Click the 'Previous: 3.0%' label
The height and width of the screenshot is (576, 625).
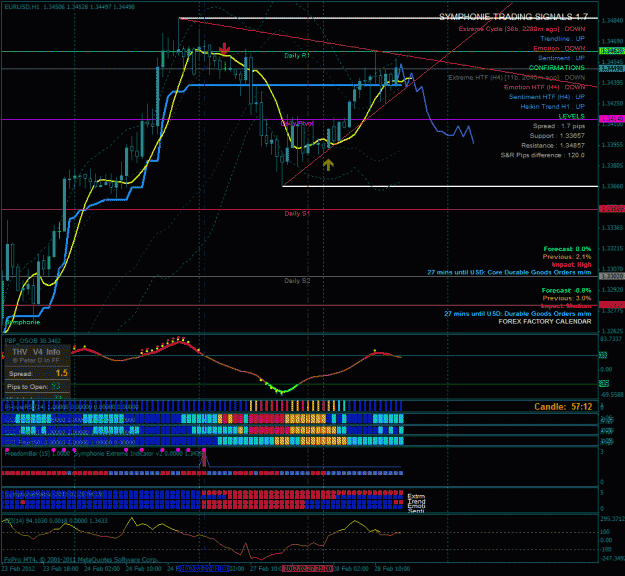(x=567, y=298)
